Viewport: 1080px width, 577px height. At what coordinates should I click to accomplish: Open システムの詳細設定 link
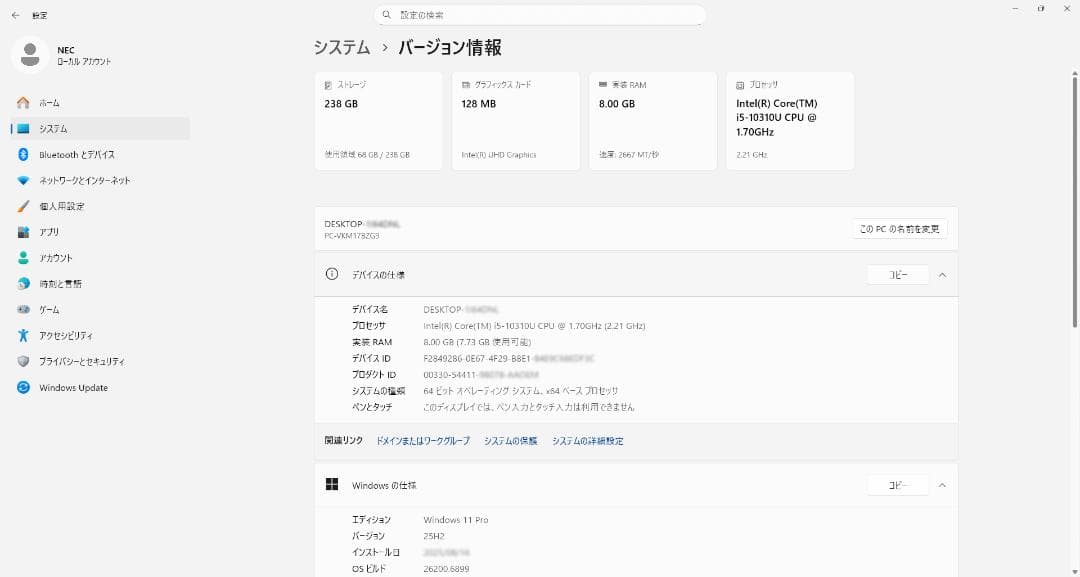589,440
